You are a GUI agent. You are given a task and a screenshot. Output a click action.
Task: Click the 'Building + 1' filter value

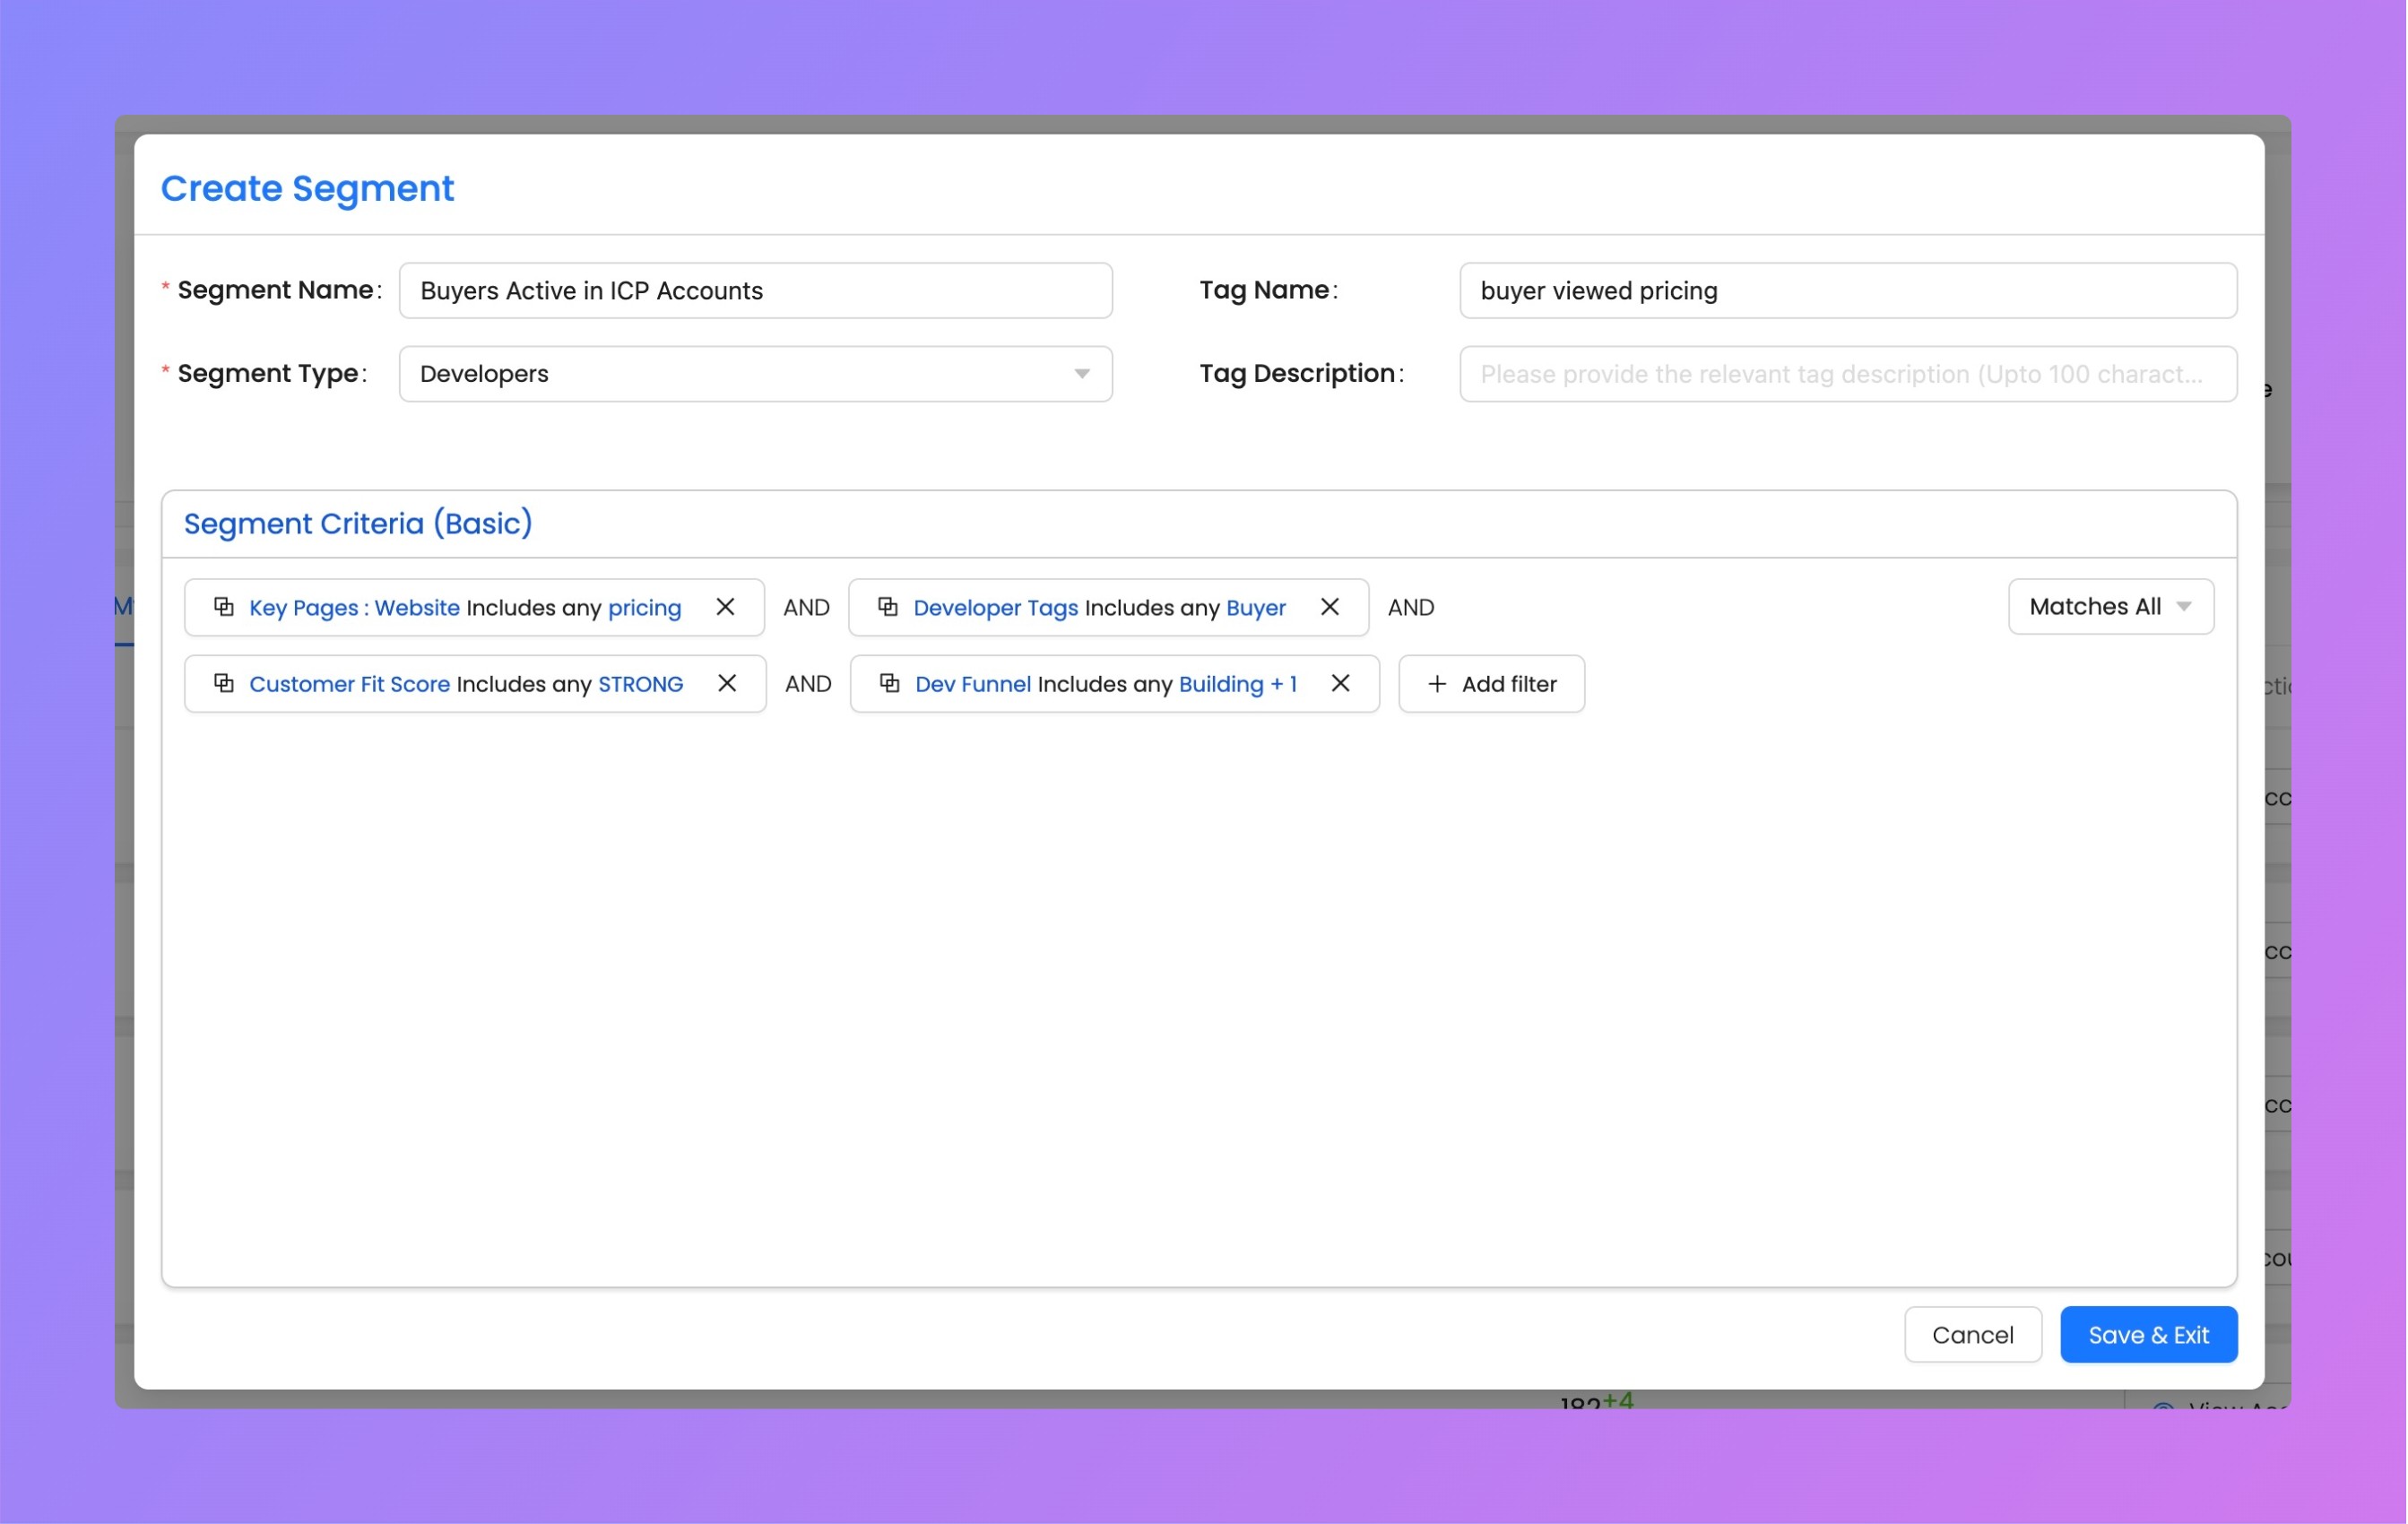[x=1237, y=684]
